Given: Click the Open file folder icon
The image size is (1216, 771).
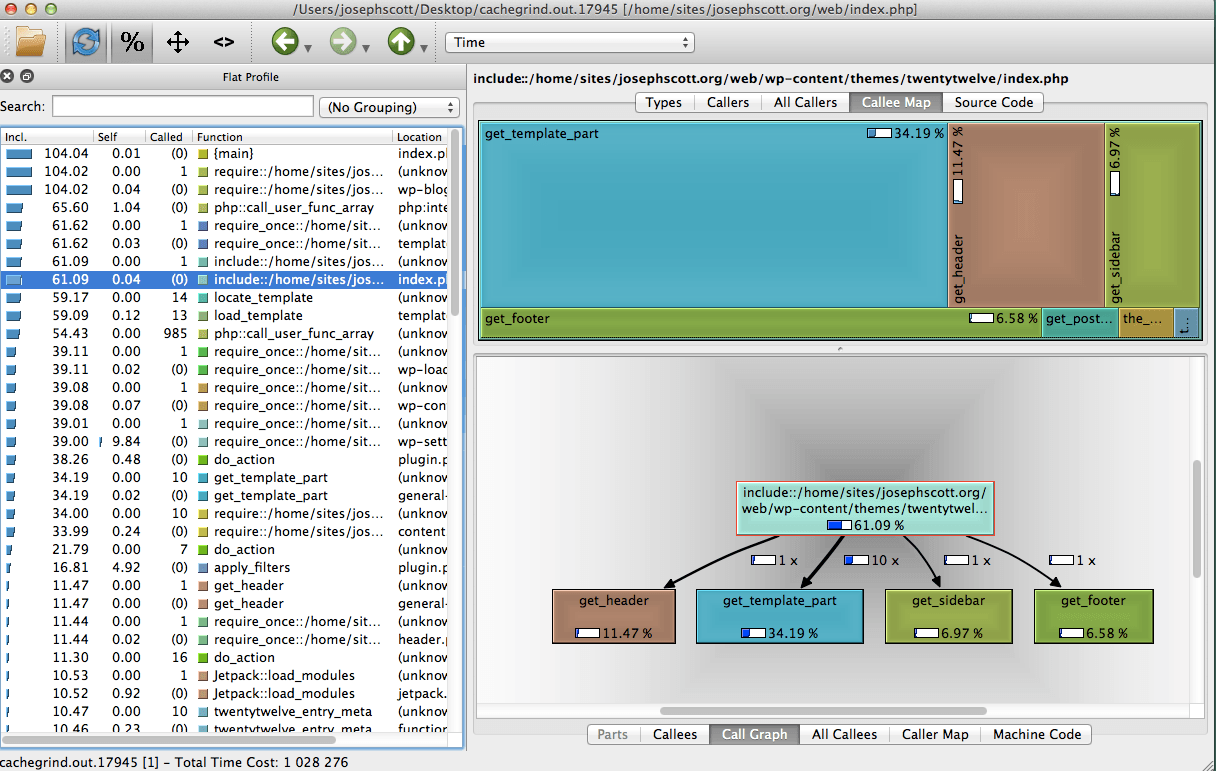Looking at the screenshot, I should [31, 42].
